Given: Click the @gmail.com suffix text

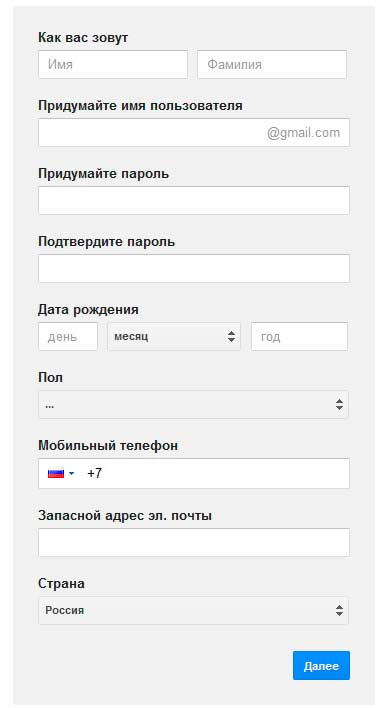Looking at the screenshot, I should coord(303,133).
